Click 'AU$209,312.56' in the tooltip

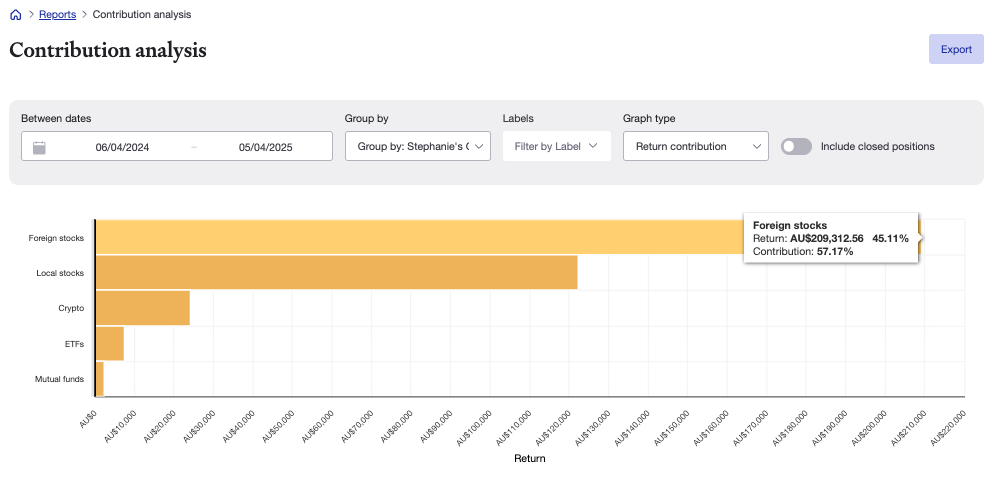pyautogui.click(x=826, y=238)
